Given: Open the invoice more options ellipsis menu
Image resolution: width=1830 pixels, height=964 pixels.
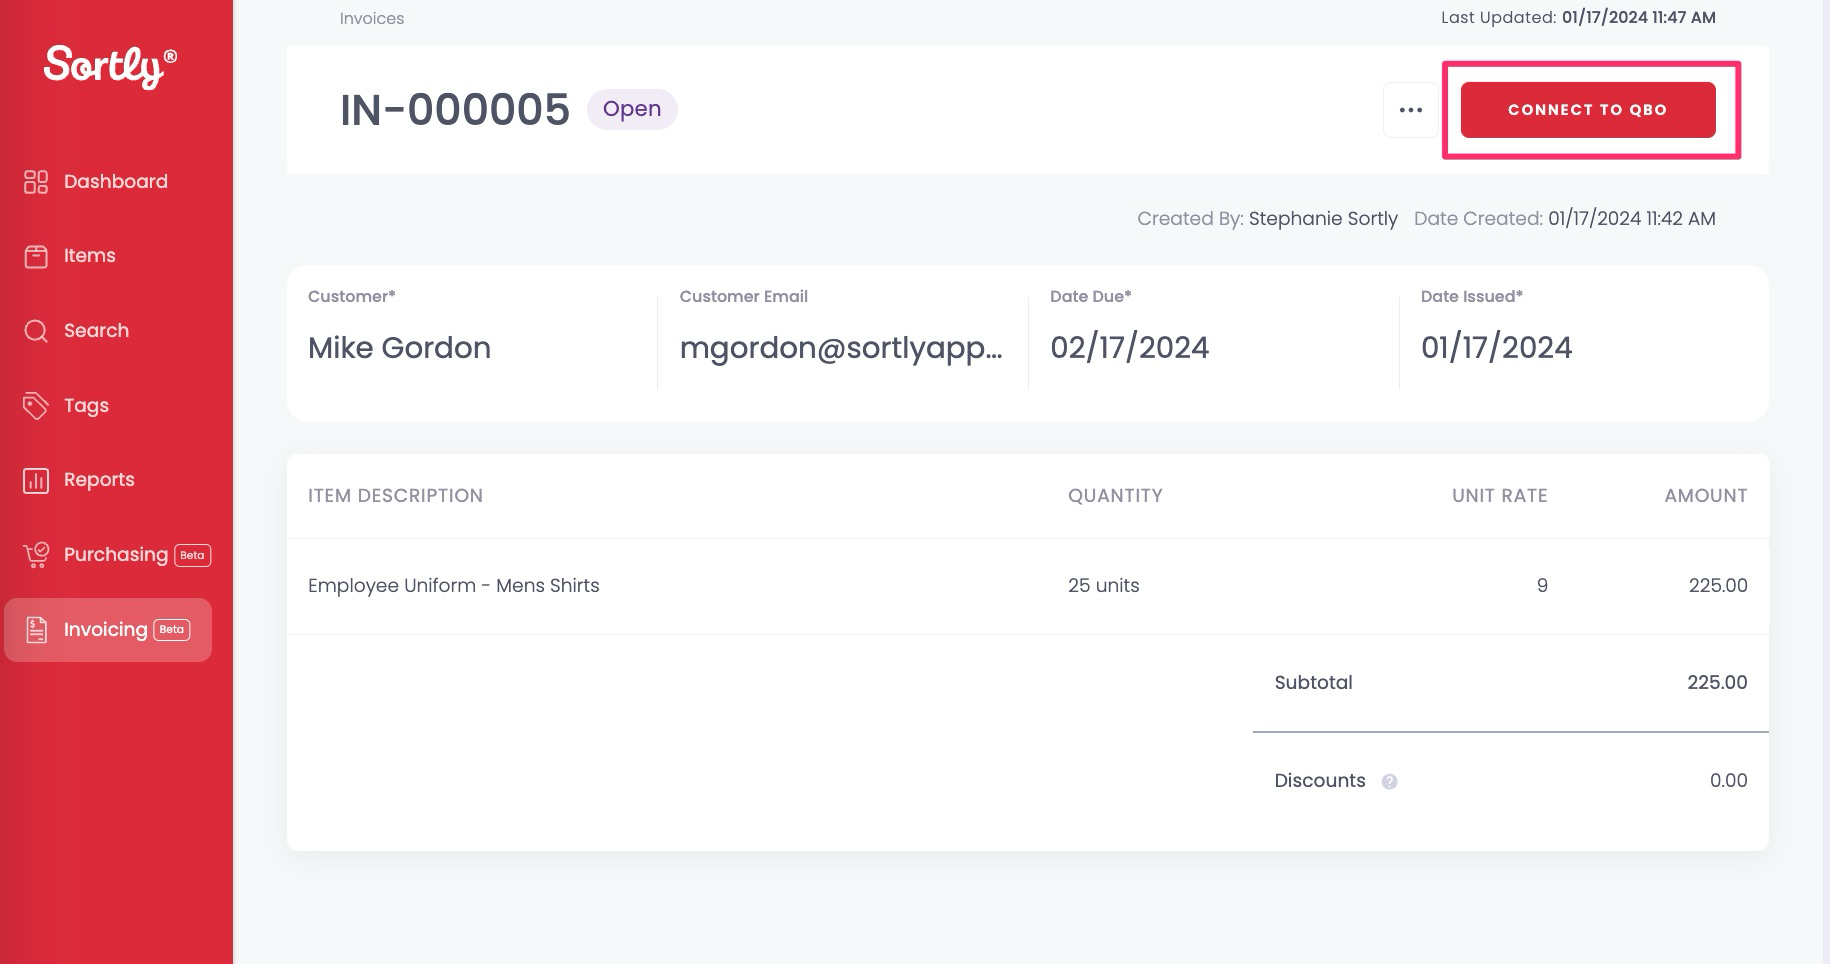Looking at the screenshot, I should pyautogui.click(x=1410, y=110).
